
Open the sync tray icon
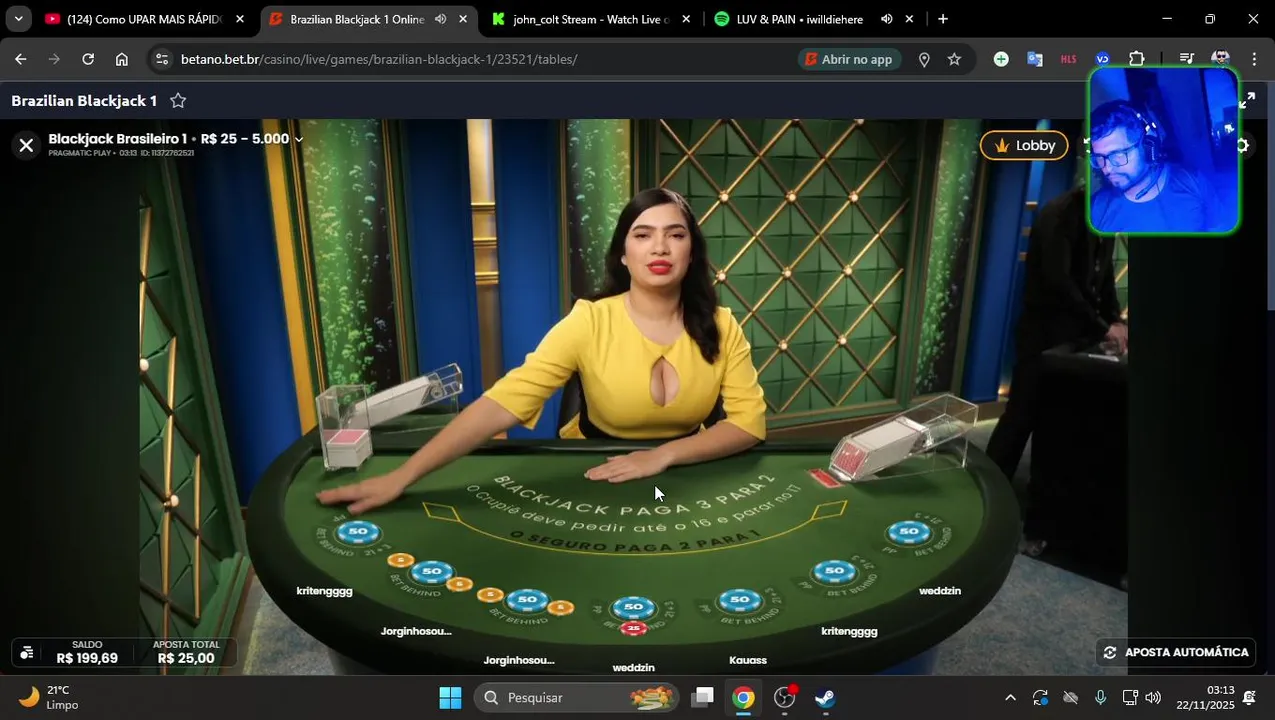[1040, 697]
